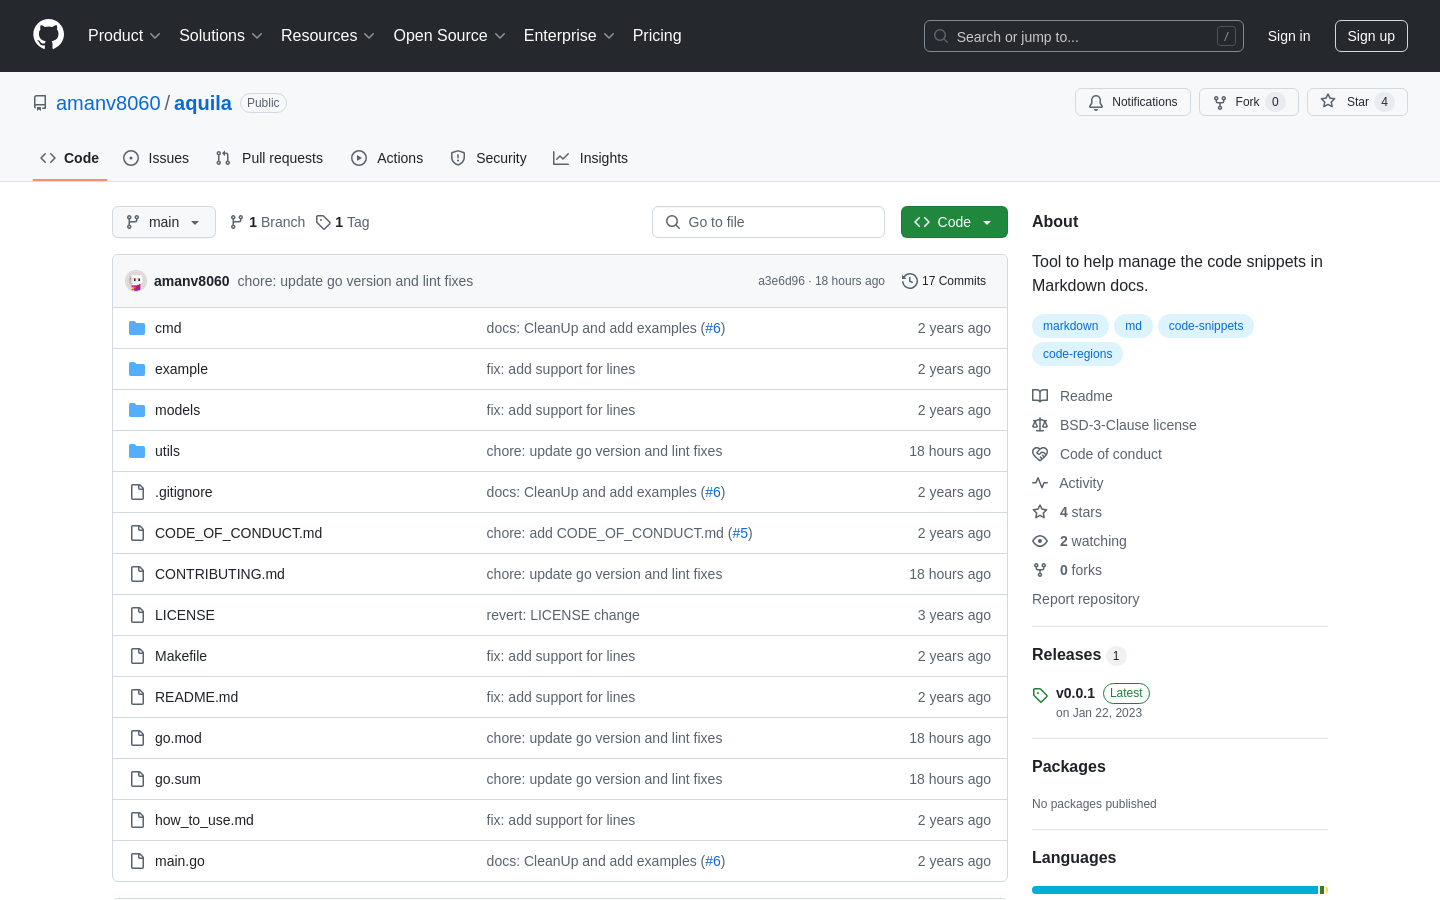Open the models folder
Viewport: 1440px width, 900px height.
[x=177, y=410]
